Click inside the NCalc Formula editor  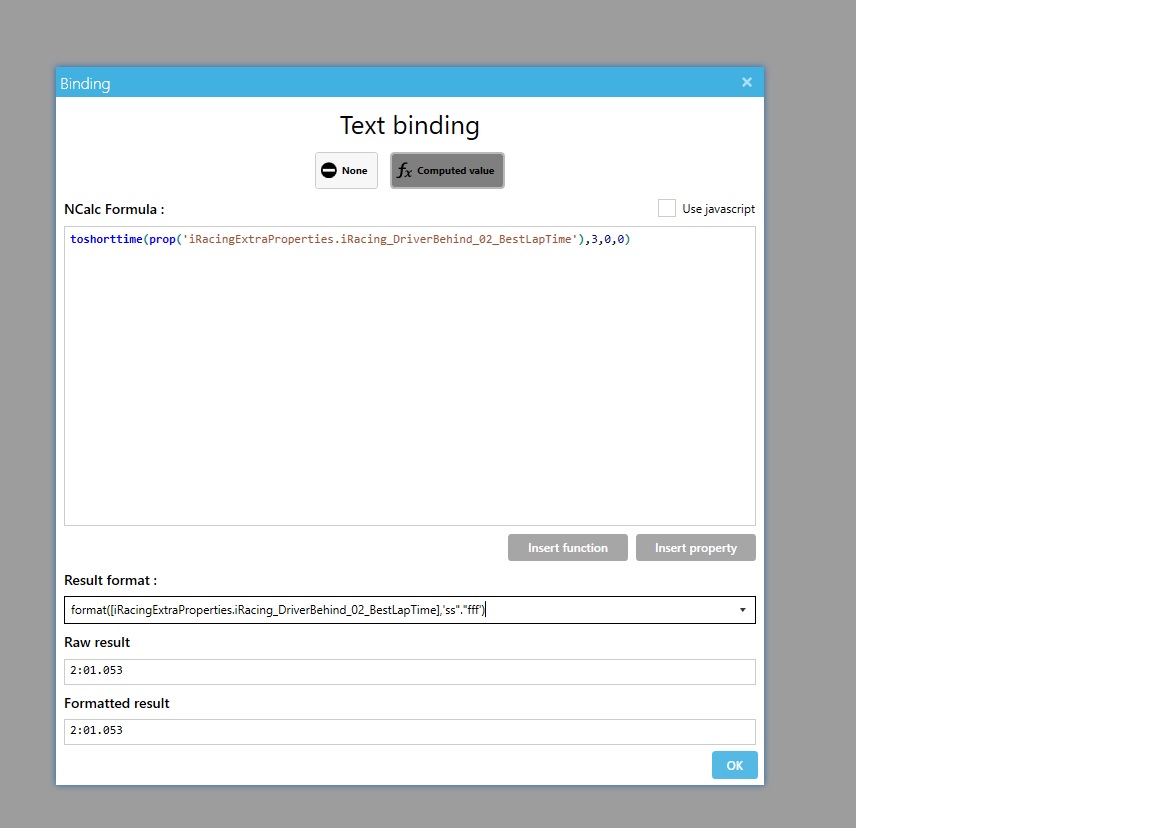pyautogui.click(x=409, y=376)
